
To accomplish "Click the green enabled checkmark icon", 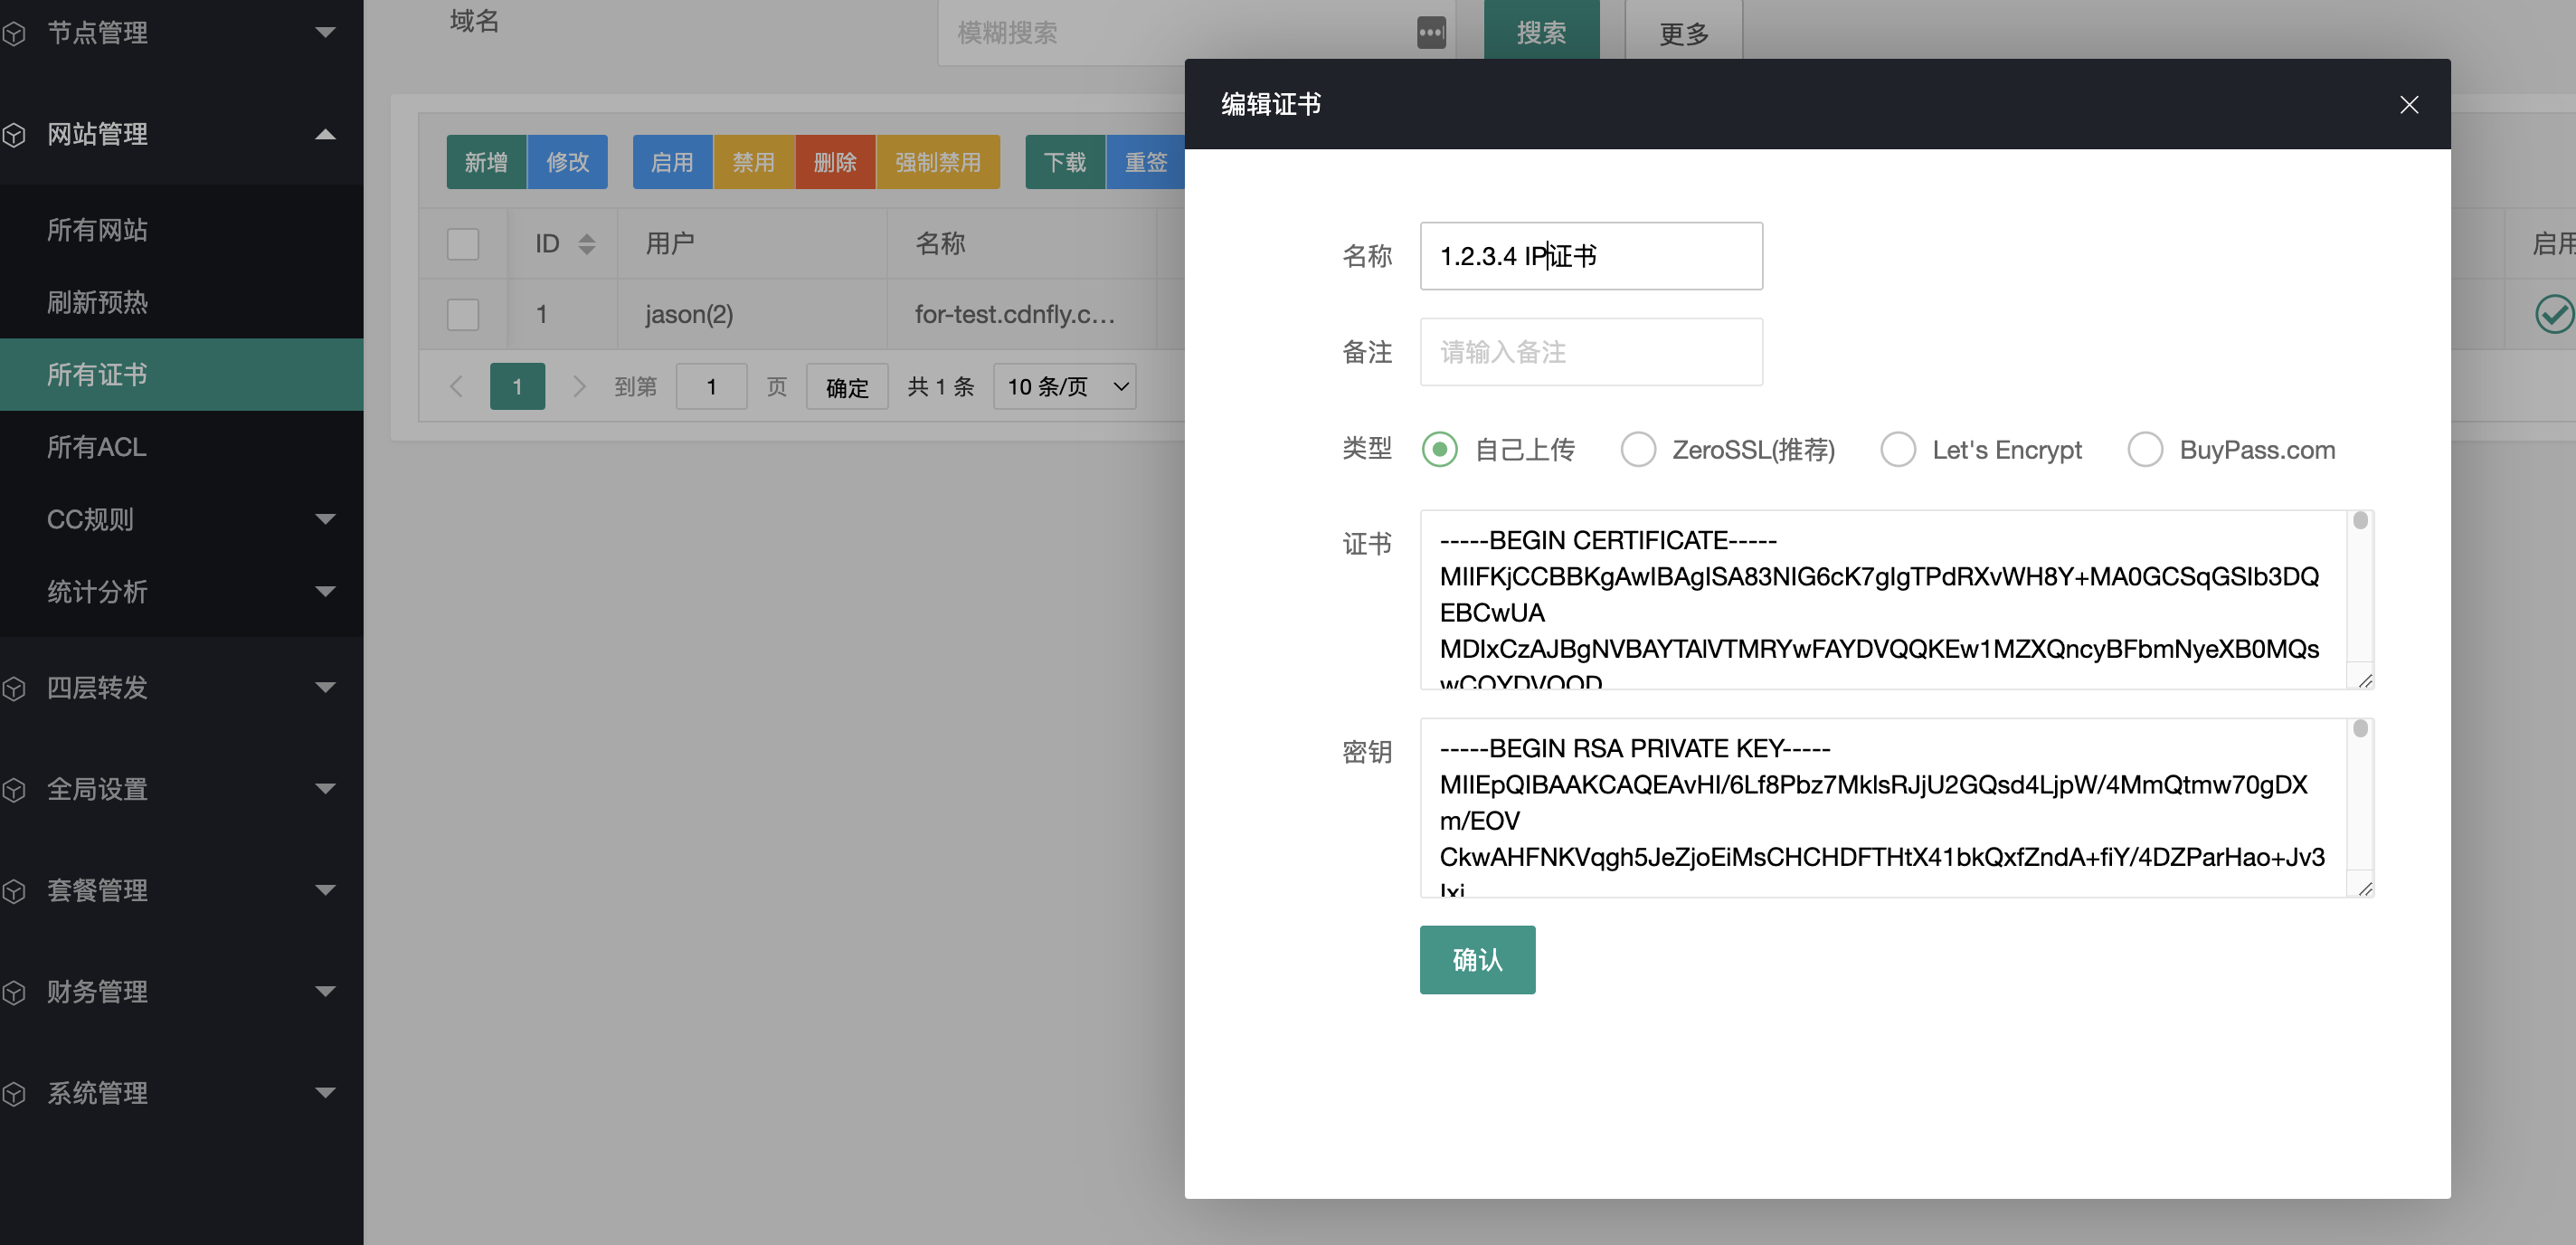I will coord(2553,314).
